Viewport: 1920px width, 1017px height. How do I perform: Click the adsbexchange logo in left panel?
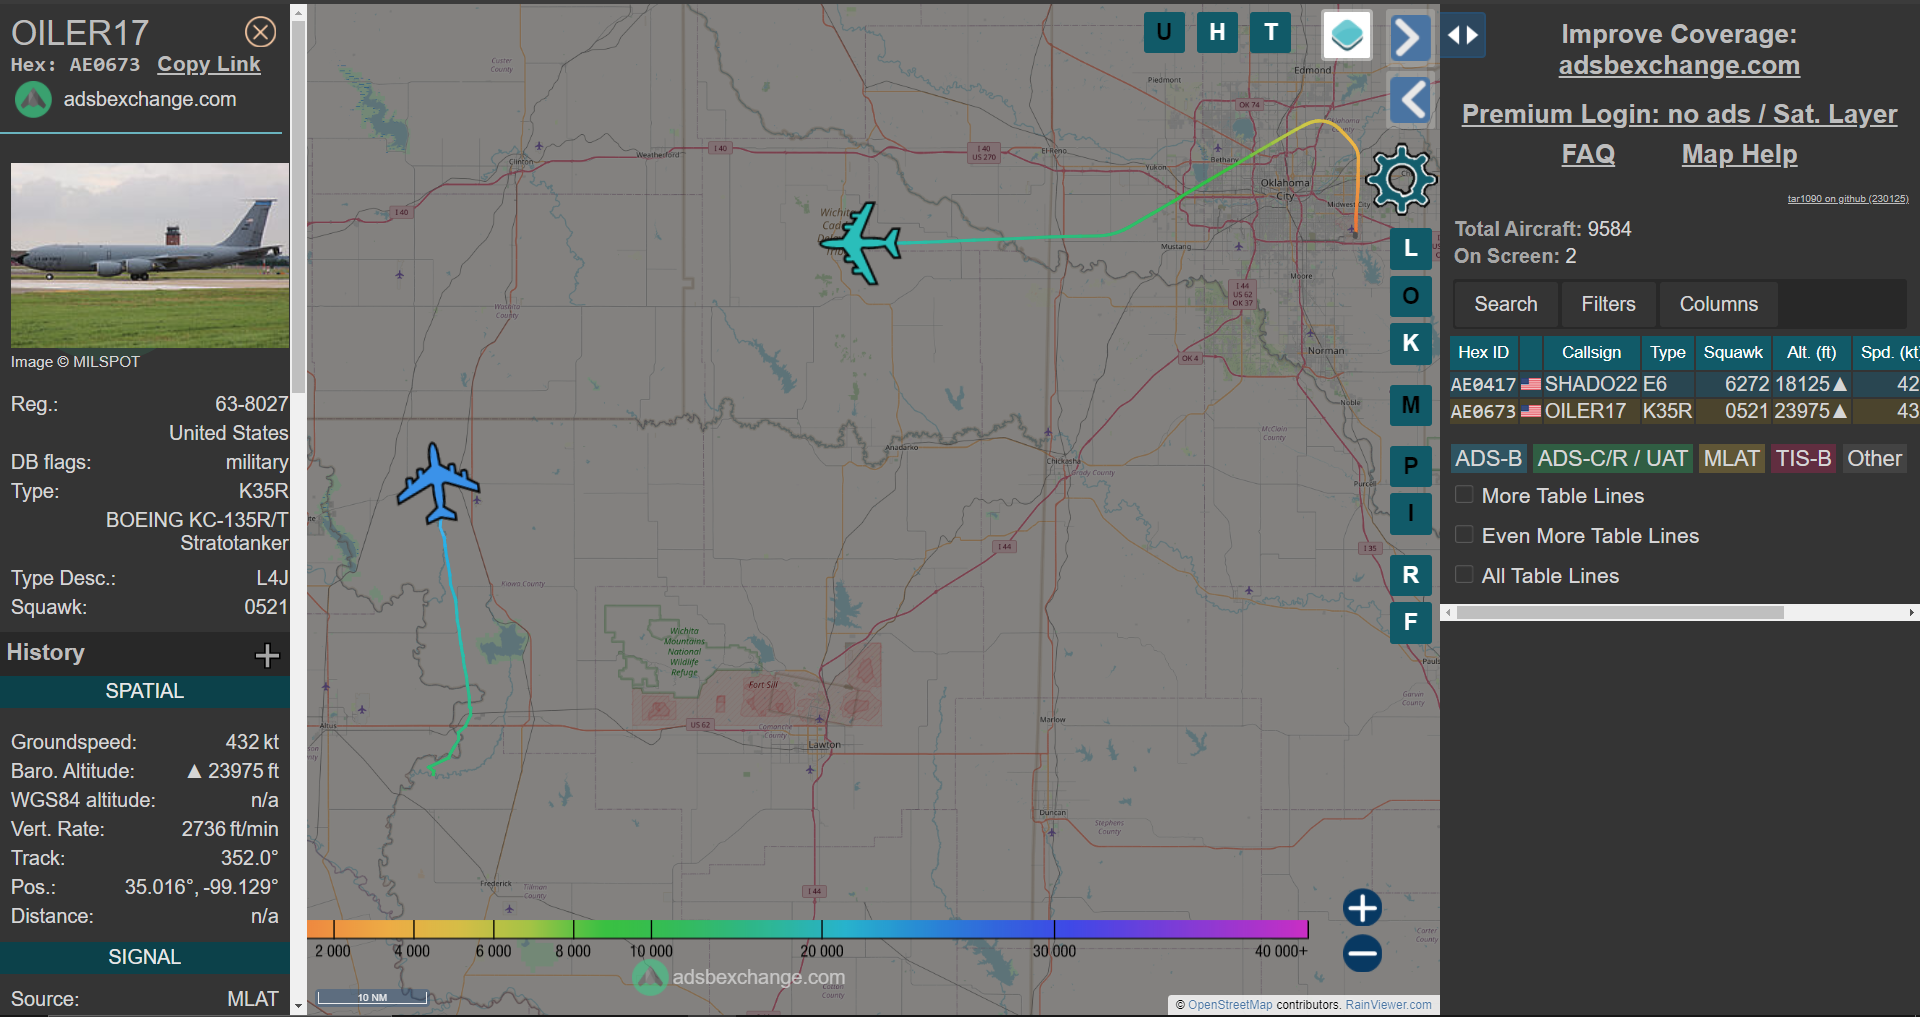pos(33,100)
